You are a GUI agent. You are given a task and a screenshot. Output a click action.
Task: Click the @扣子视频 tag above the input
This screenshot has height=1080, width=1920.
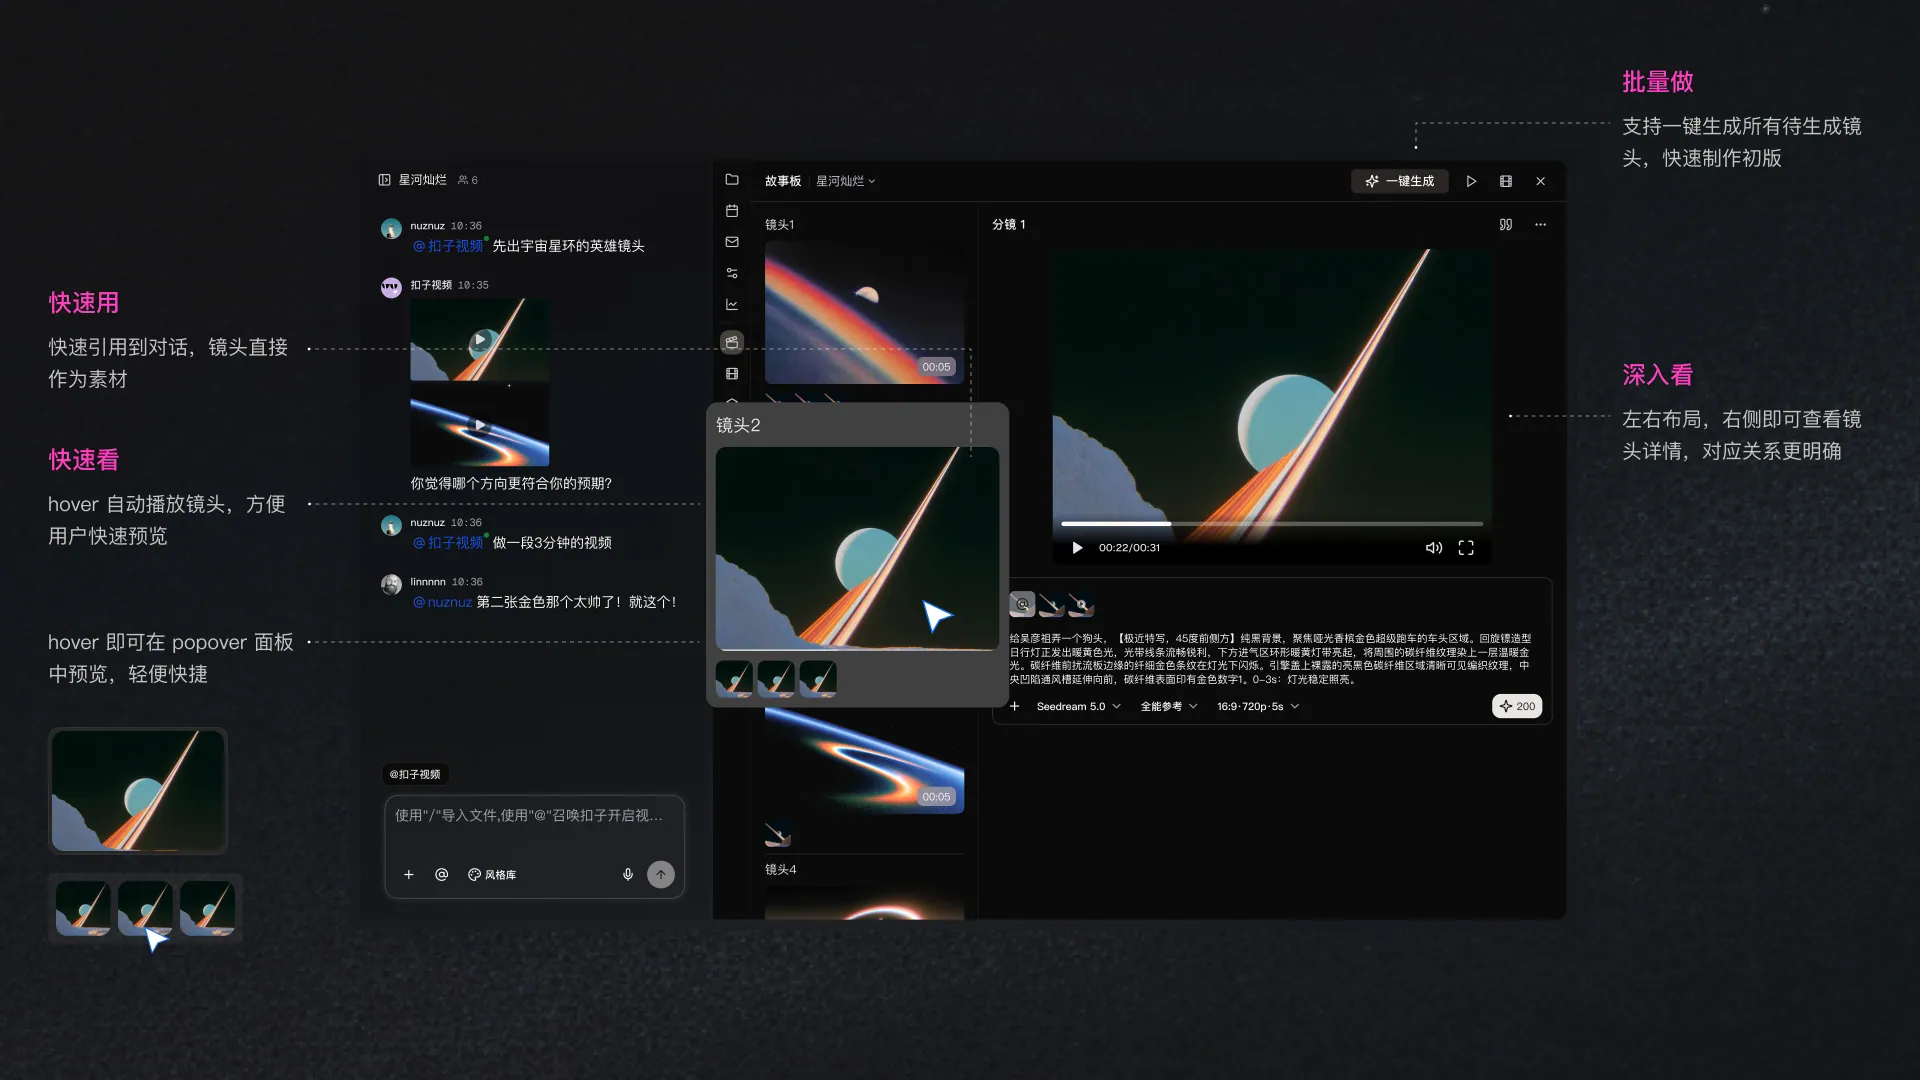(x=415, y=774)
